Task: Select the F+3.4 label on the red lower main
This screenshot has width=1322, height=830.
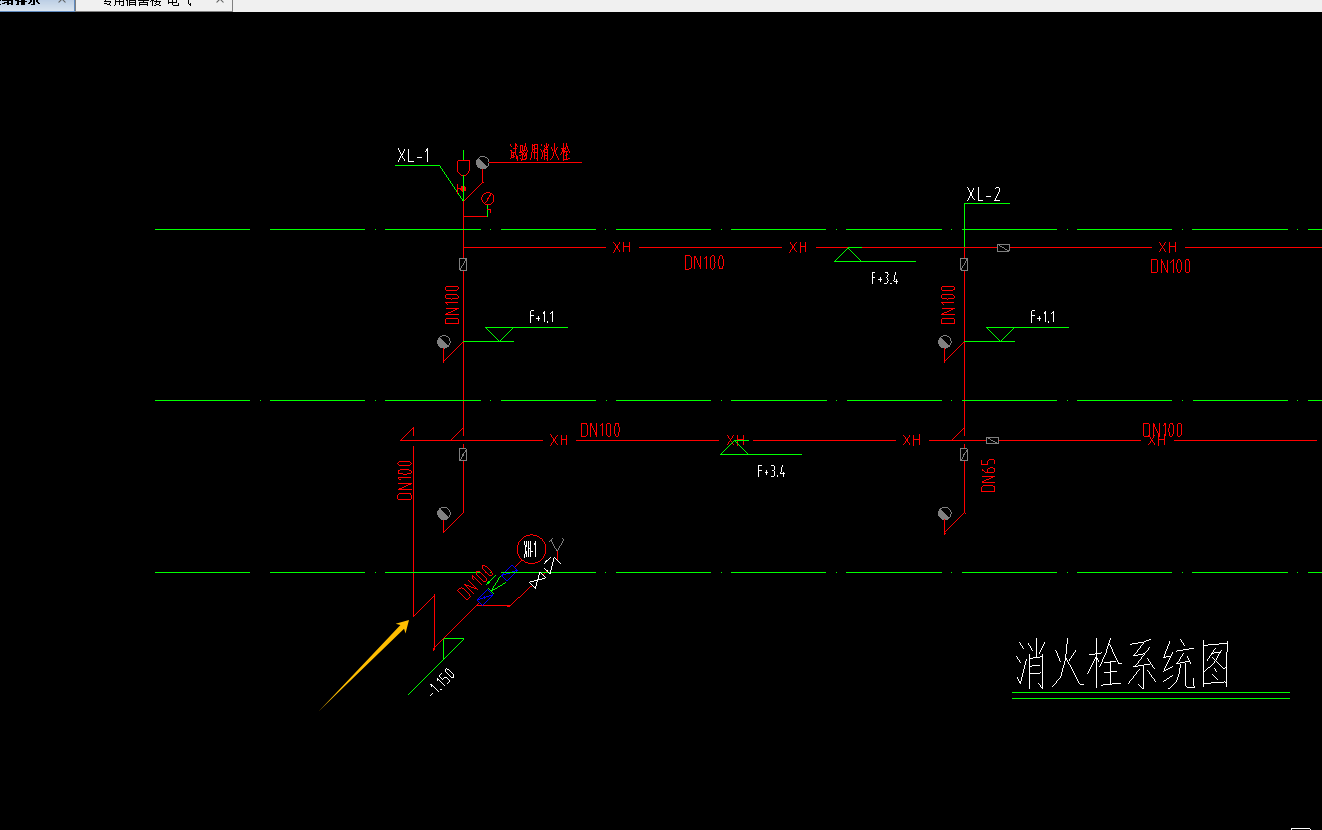Action: pos(771,471)
